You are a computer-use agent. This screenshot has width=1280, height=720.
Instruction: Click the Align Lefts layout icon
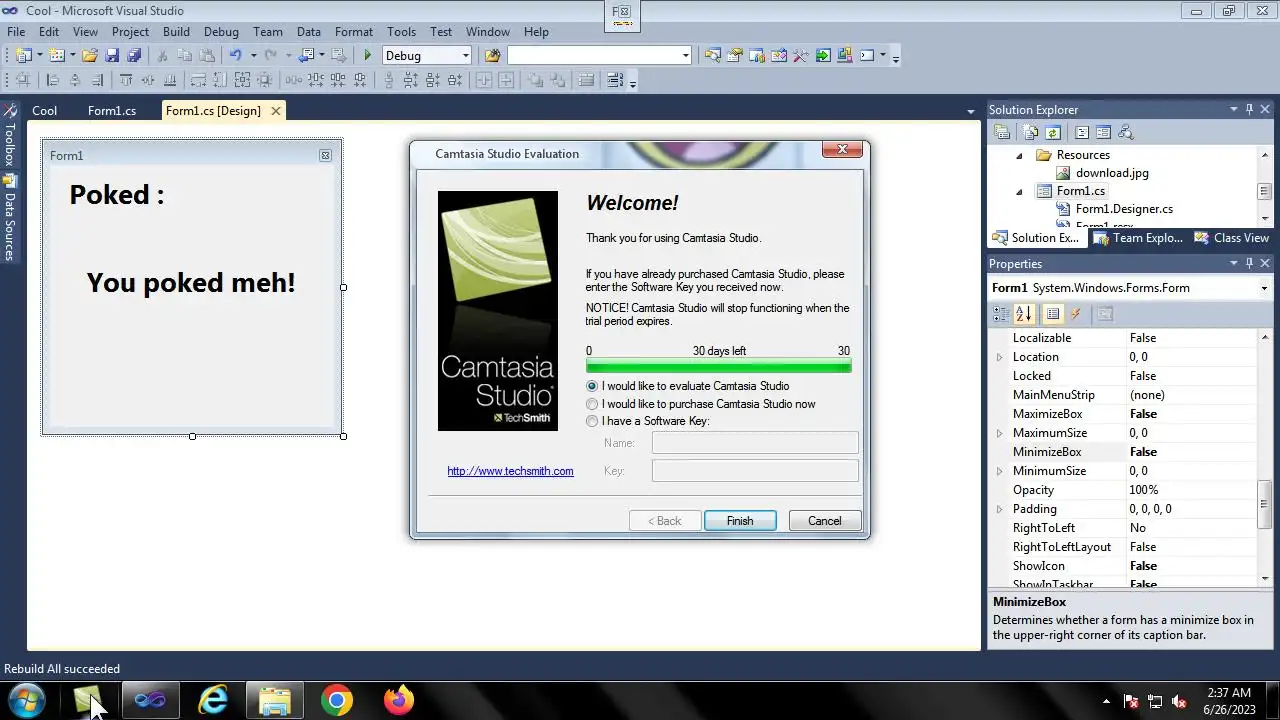point(52,80)
